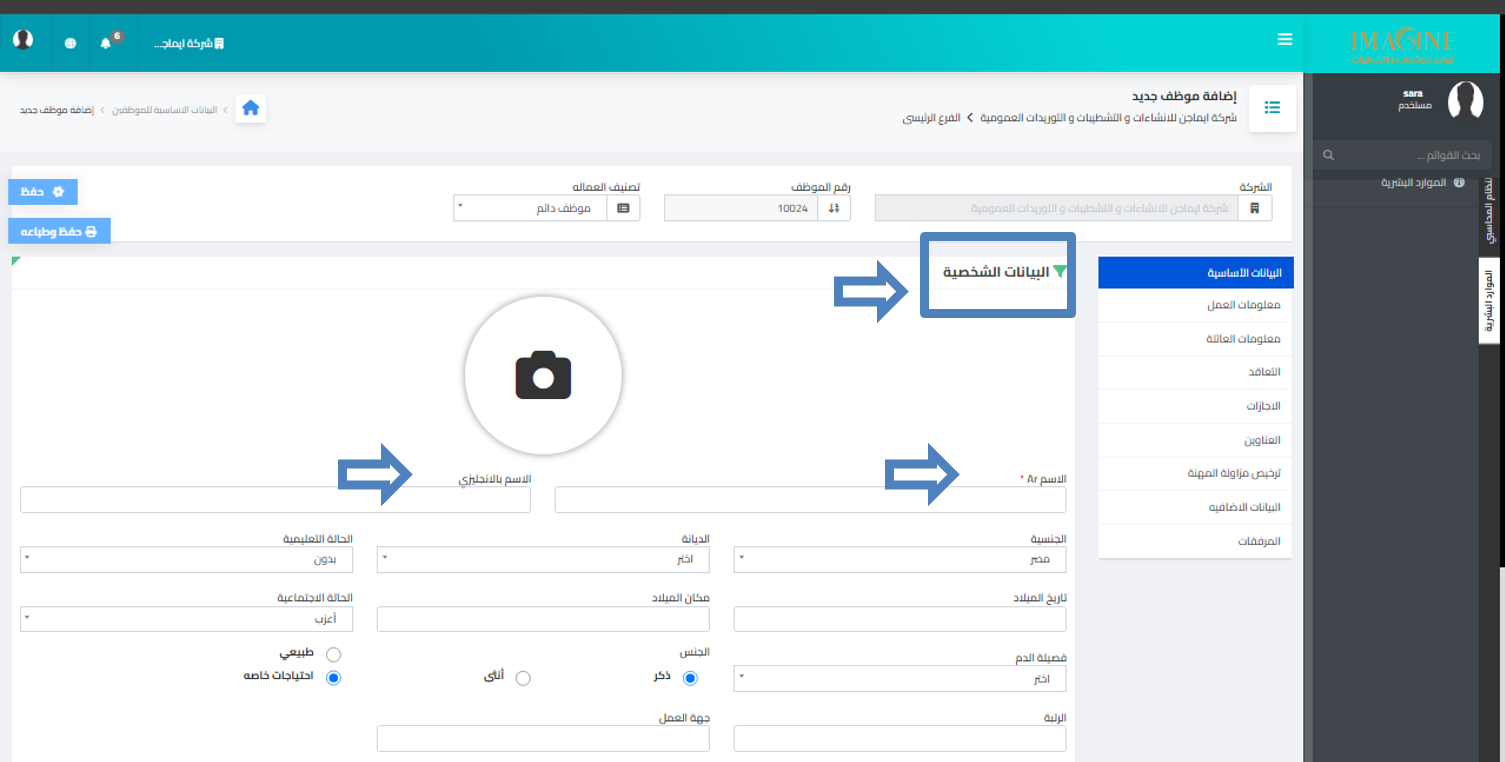Click the مكان الميلاد field
This screenshot has width=1505, height=762.
point(543,619)
